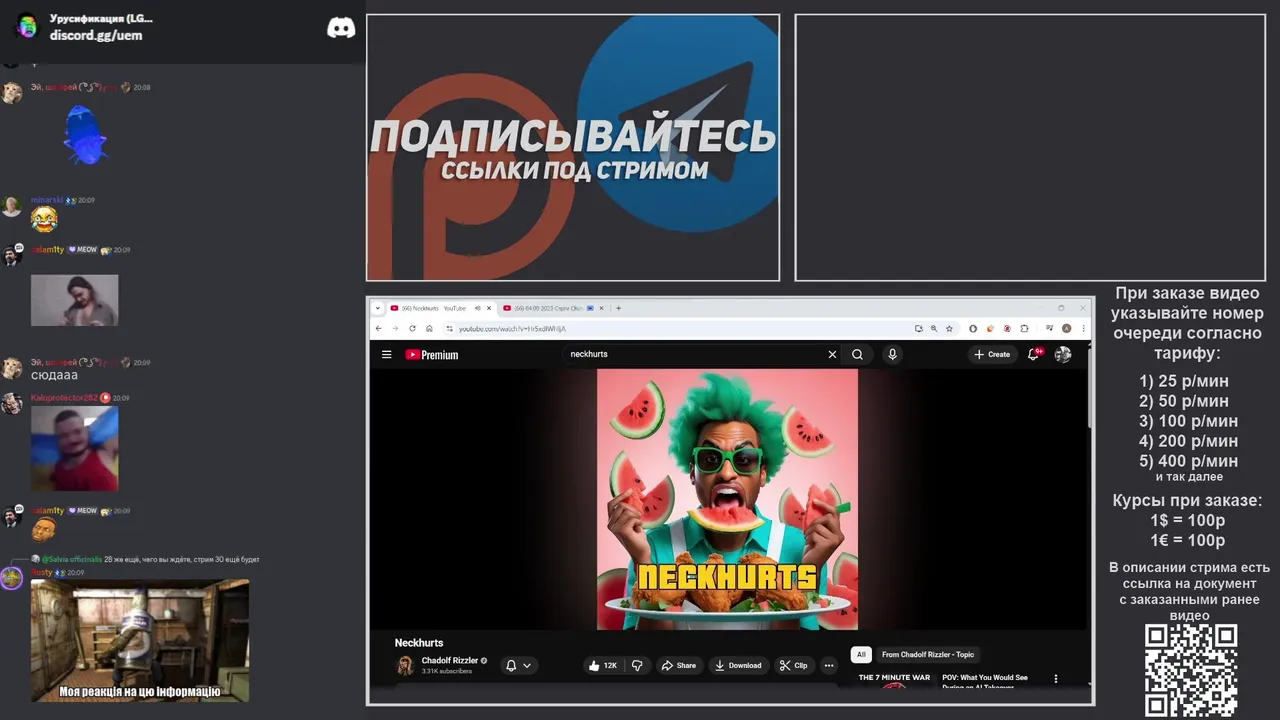Mute the Neckhurts tab via speaker icon

click(478, 308)
